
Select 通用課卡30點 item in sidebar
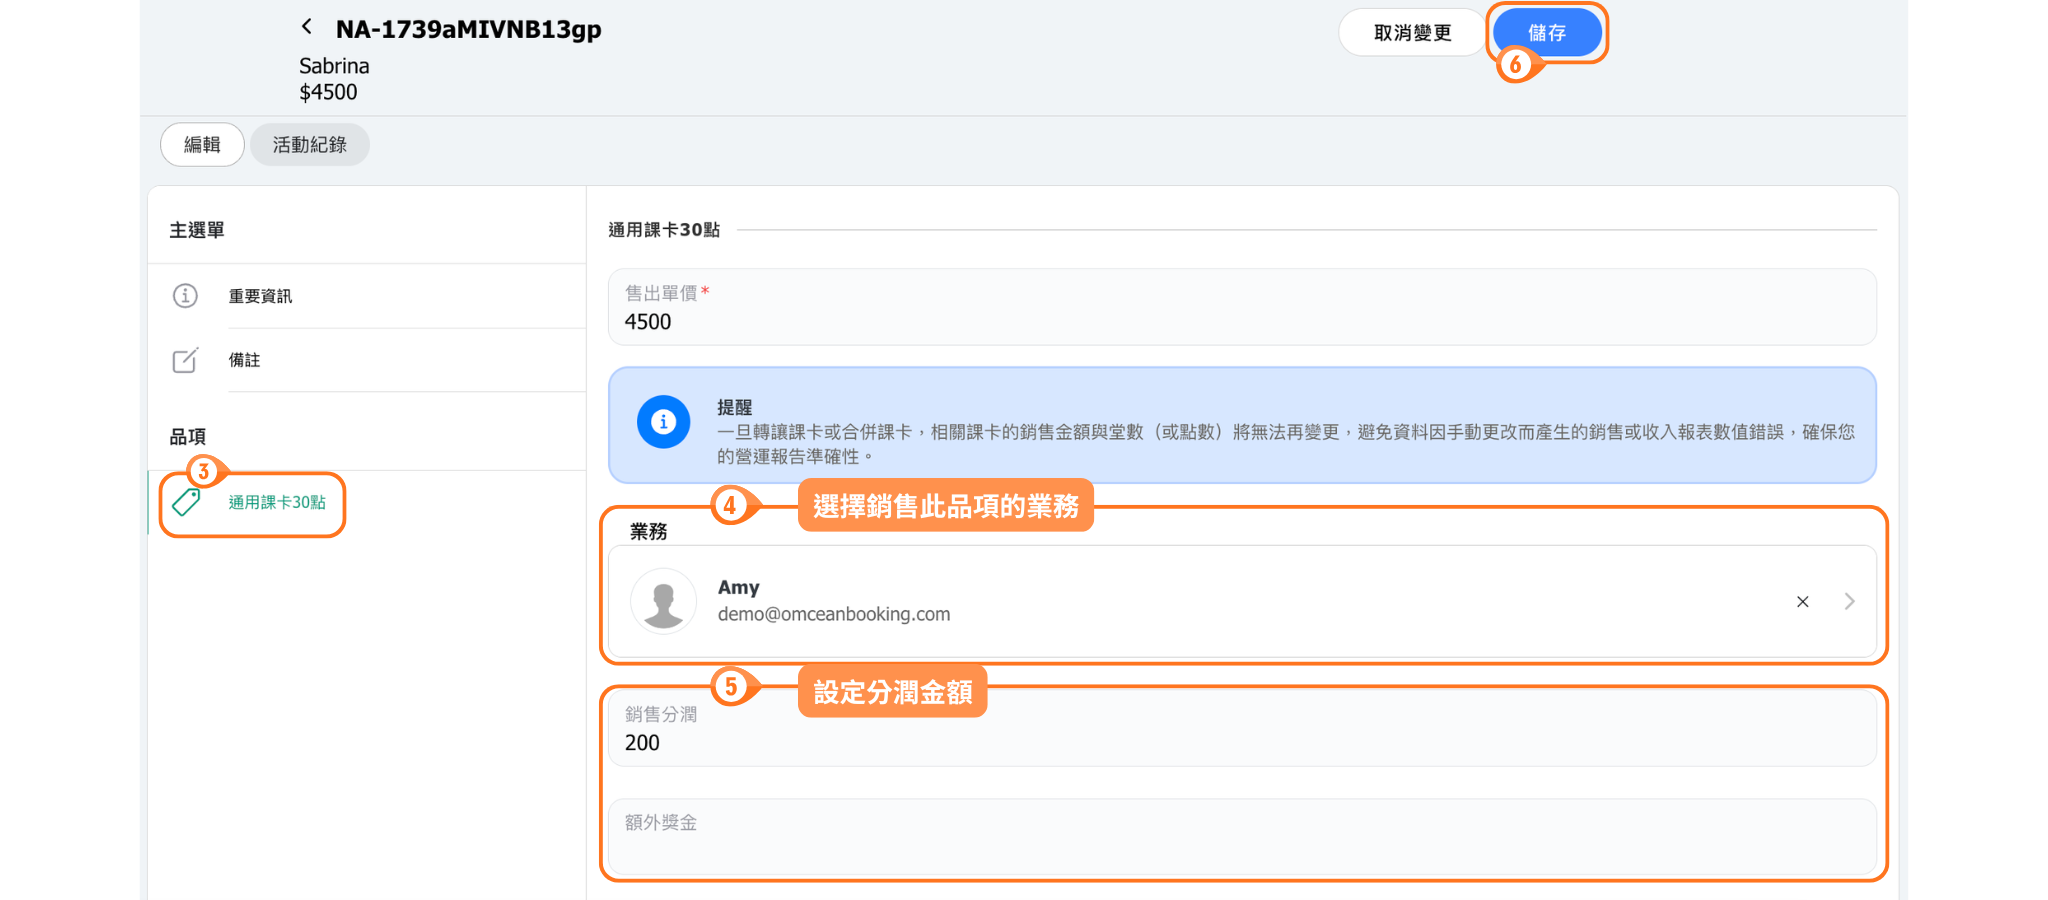277,502
